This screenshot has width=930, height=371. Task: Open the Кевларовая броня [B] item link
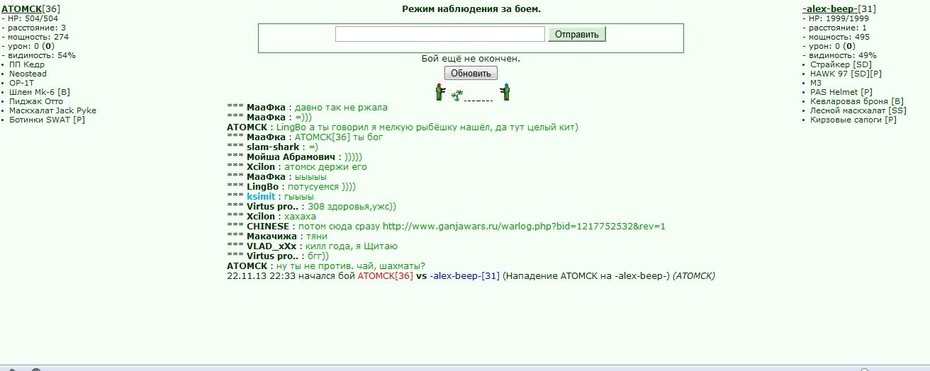tap(856, 101)
